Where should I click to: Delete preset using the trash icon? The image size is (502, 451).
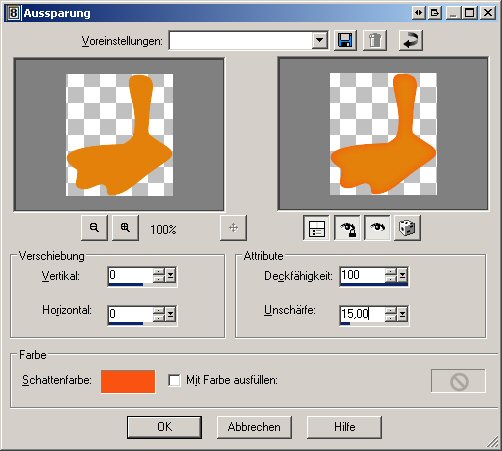tap(375, 40)
